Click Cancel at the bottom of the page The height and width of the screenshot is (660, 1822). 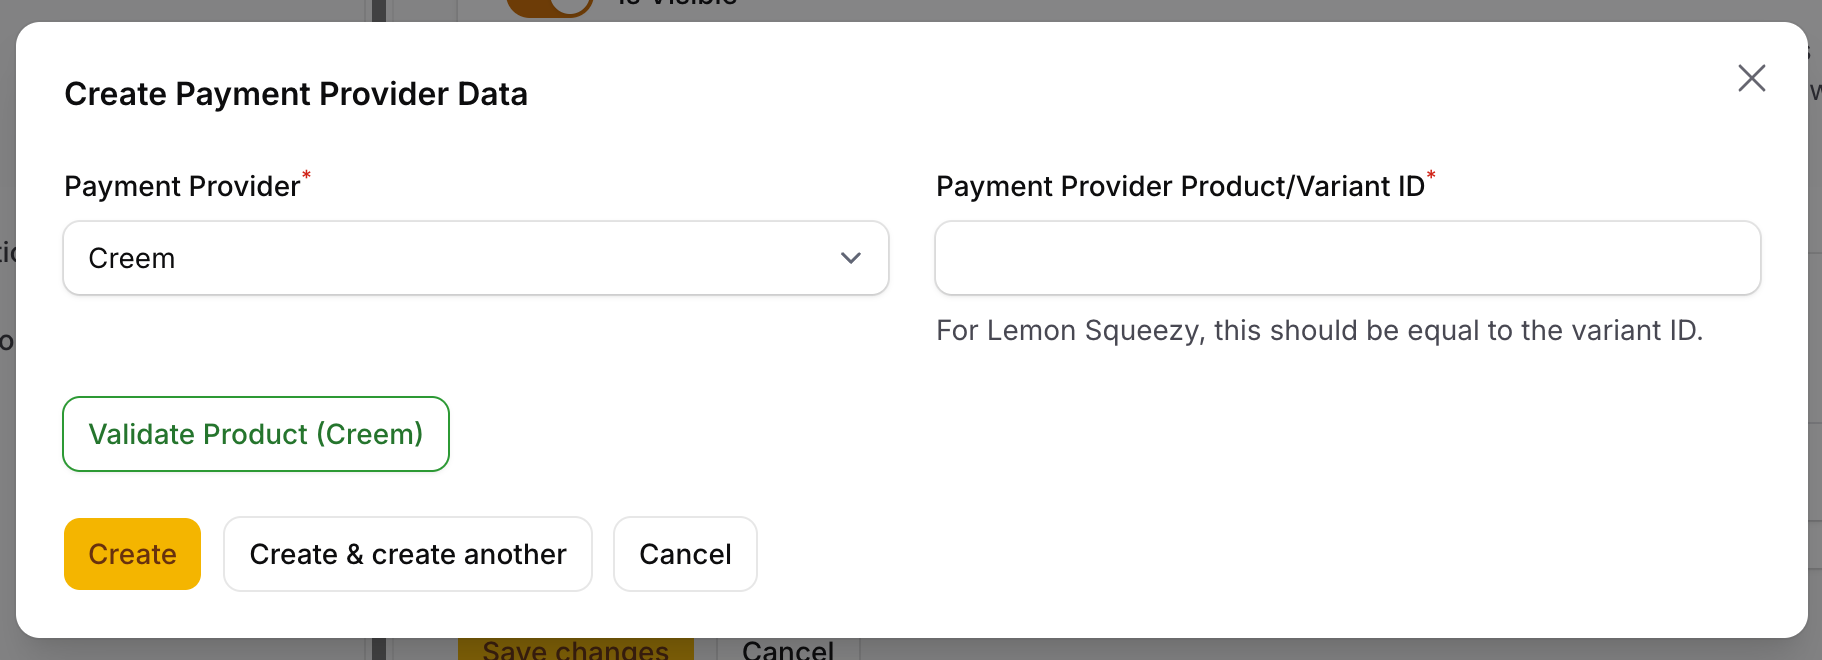[x=788, y=651]
